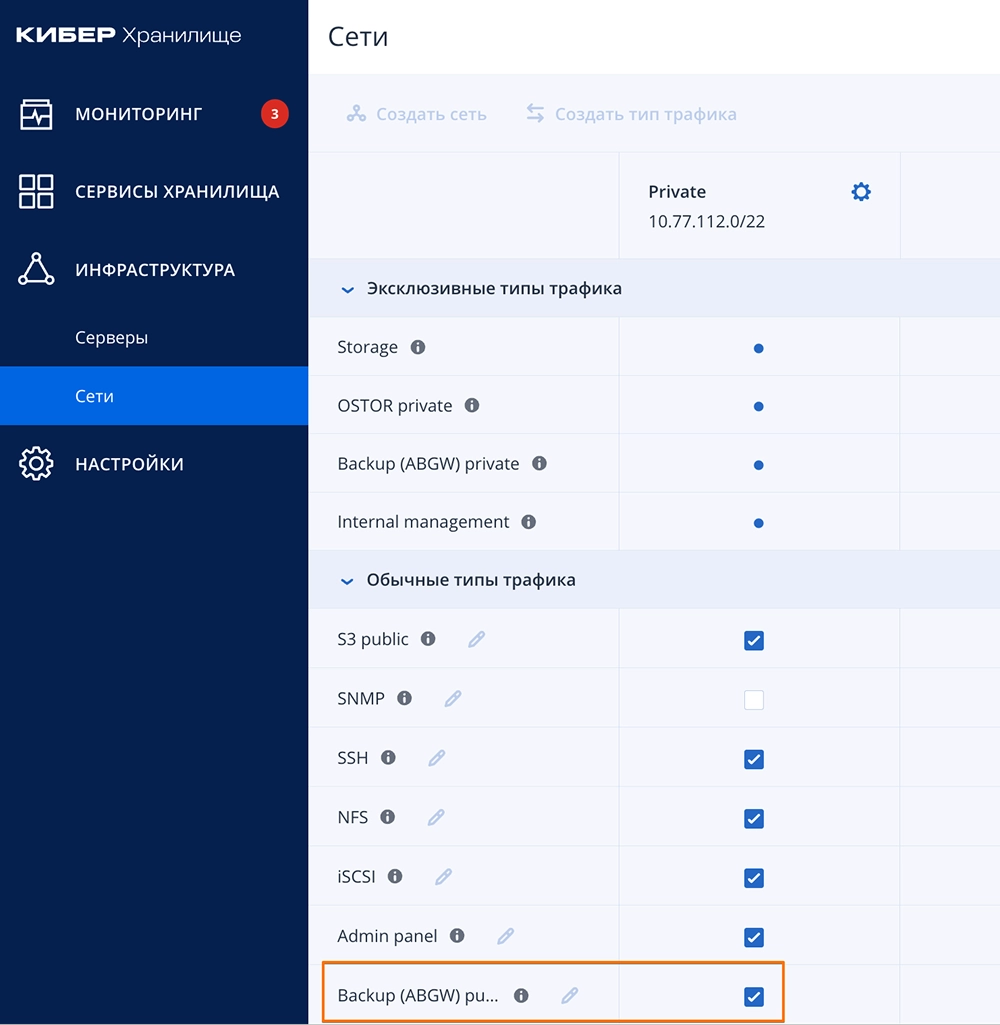The width and height of the screenshot is (1000, 1025).
Task: Click the pencil icon next to S3 public
Action: 476,639
